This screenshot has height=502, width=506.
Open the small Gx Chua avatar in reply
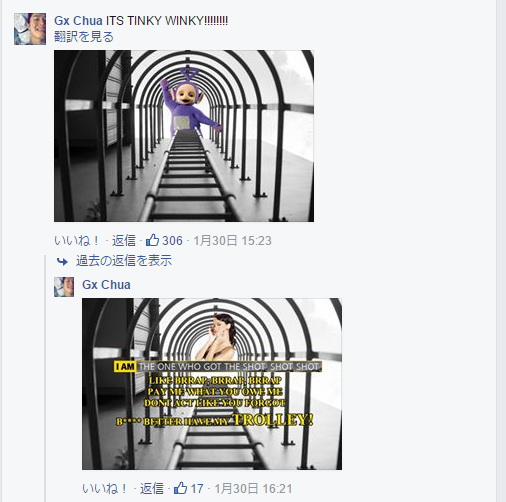click(x=64, y=287)
